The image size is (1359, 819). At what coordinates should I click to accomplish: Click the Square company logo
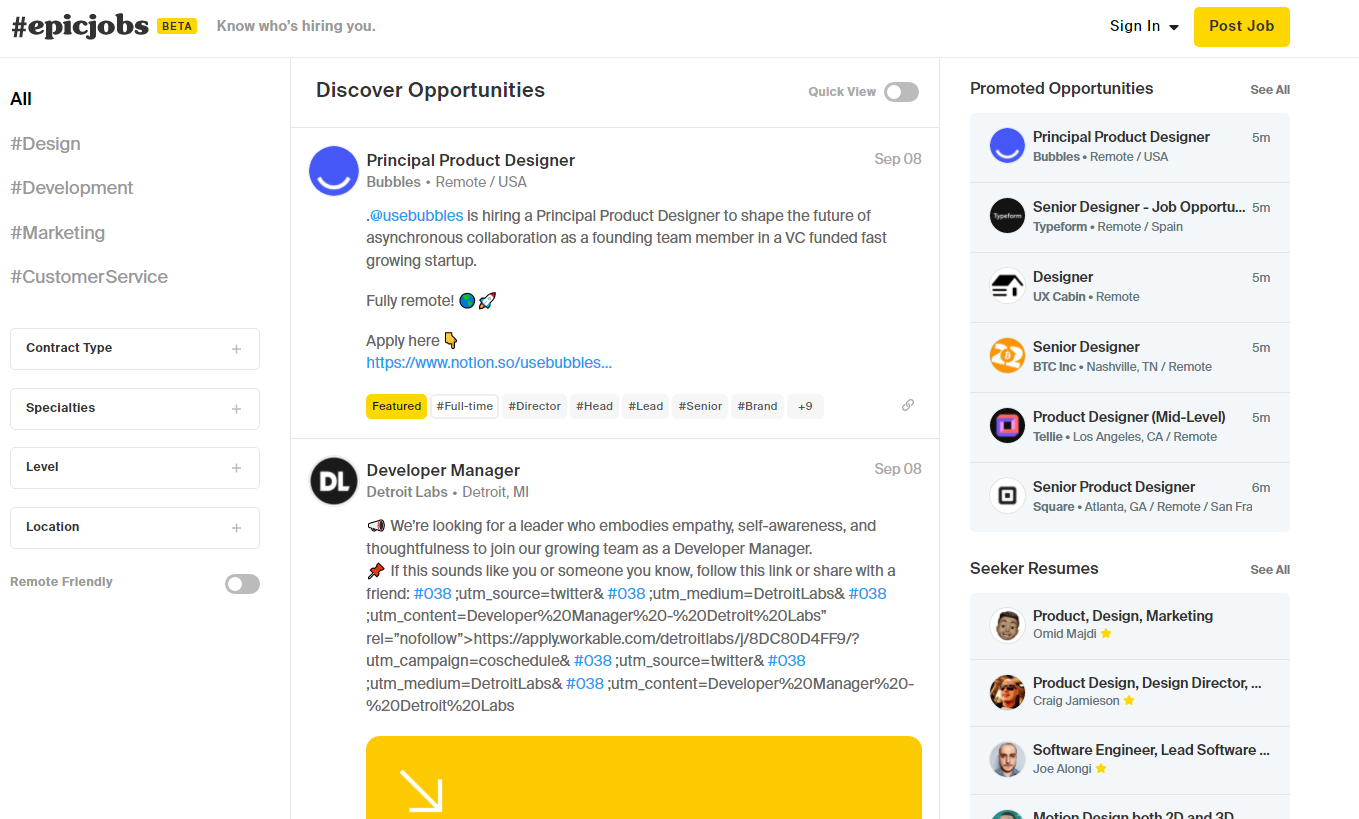[x=1007, y=496]
